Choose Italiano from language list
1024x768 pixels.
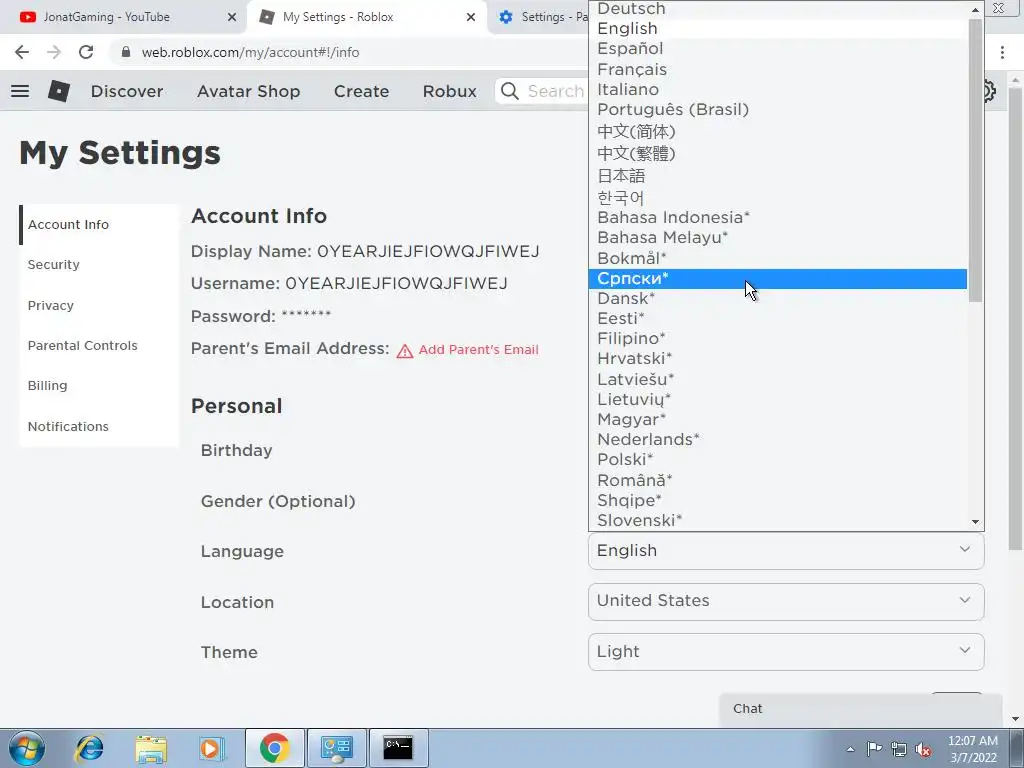pyautogui.click(x=777, y=89)
